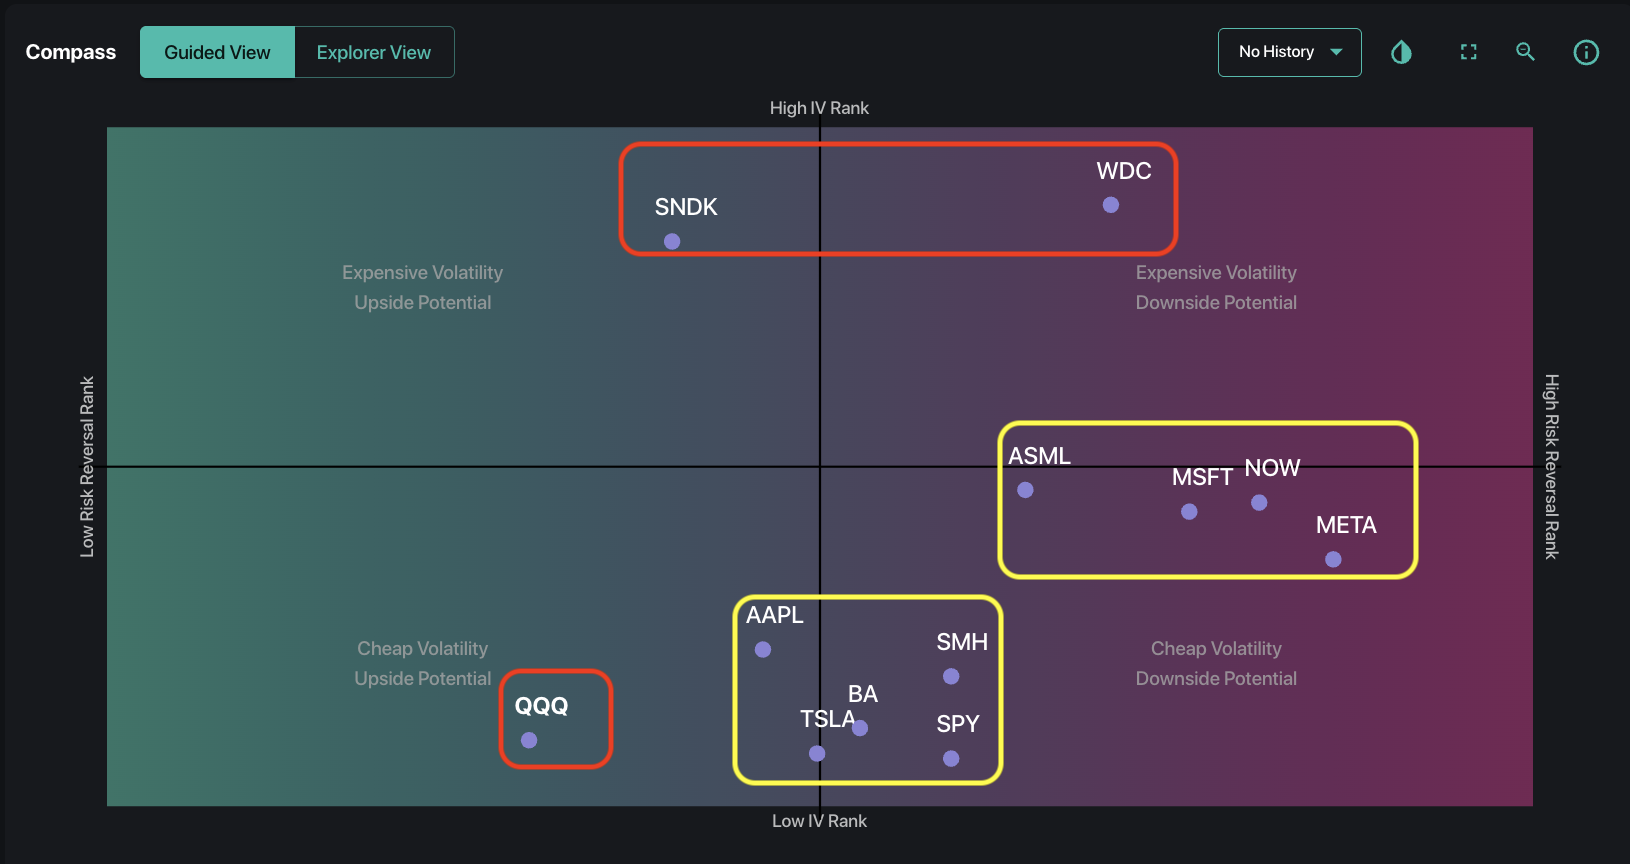The image size is (1630, 864).
Task: Select the SPY data point
Action: [951, 759]
